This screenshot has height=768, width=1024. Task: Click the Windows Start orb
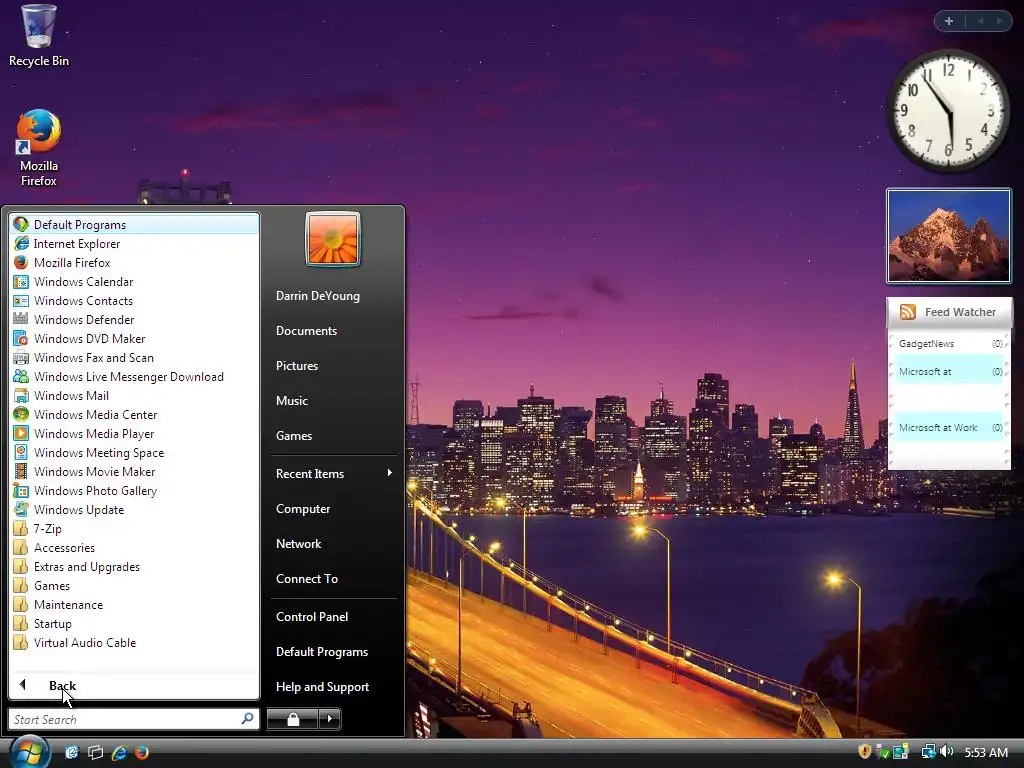click(29, 752)
